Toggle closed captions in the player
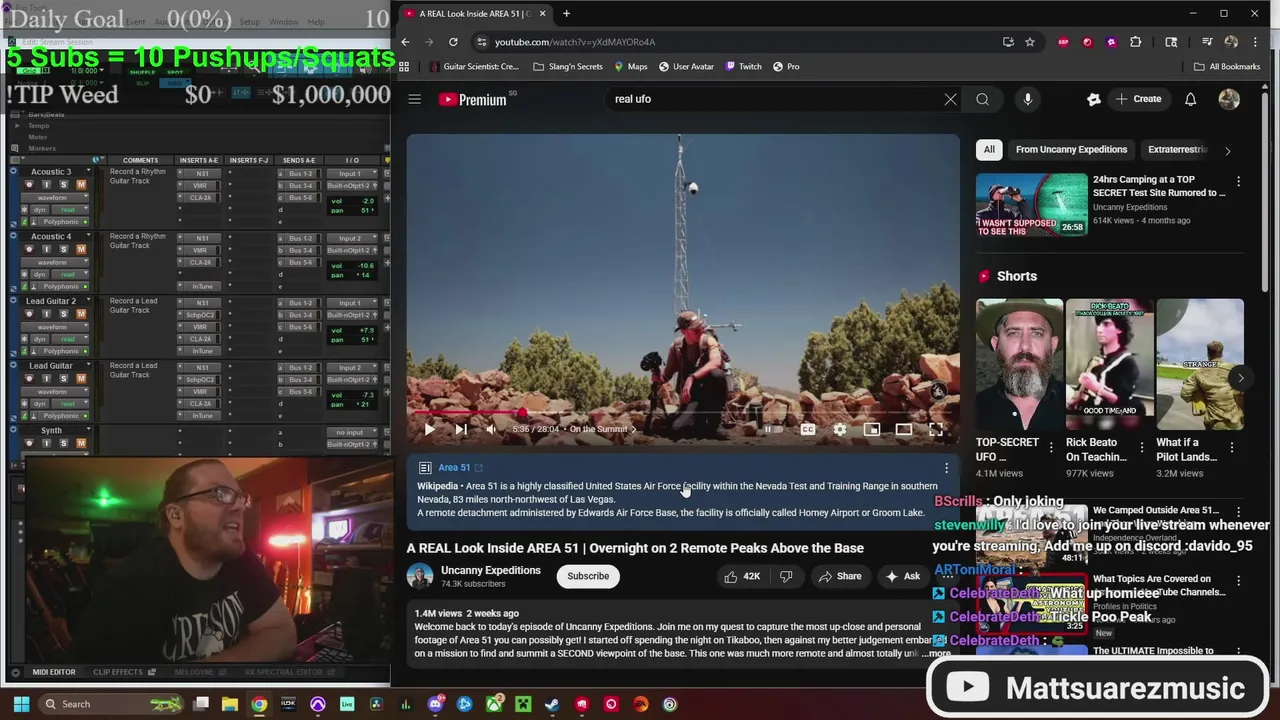 click(807, 429)
